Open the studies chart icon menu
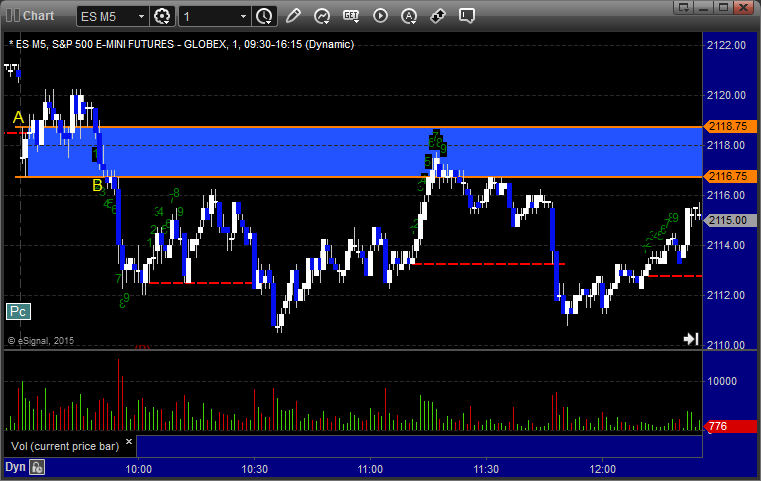The width and height of the screenshot is (761, 481). coord(322,16)
